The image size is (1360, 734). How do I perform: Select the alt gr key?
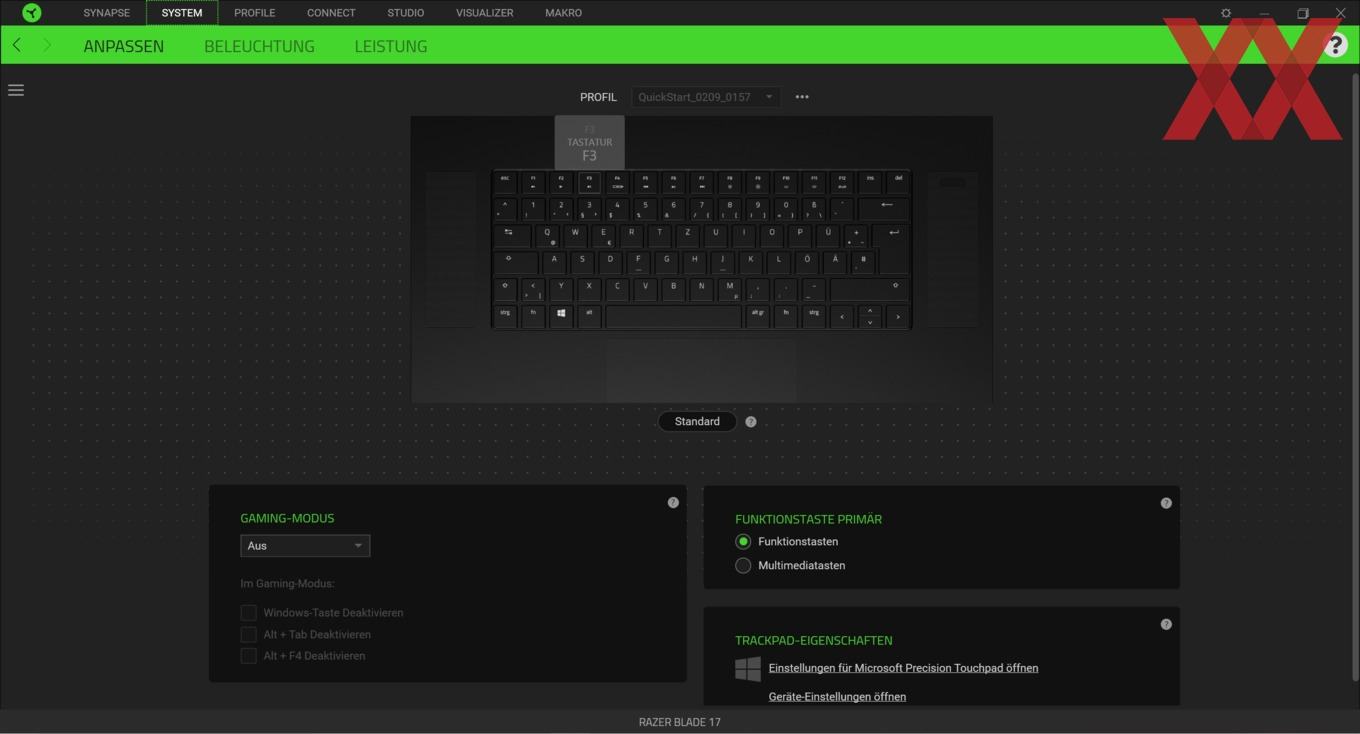click(x=757, y=316)
